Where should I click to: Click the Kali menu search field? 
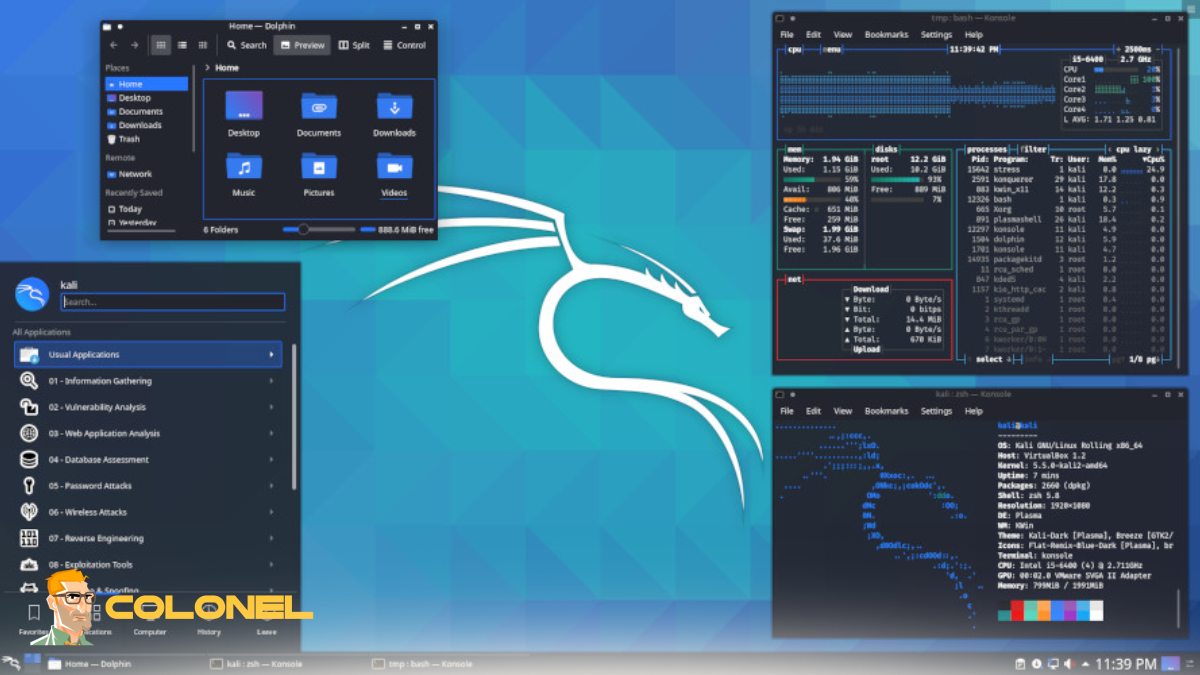pos(170,302)
